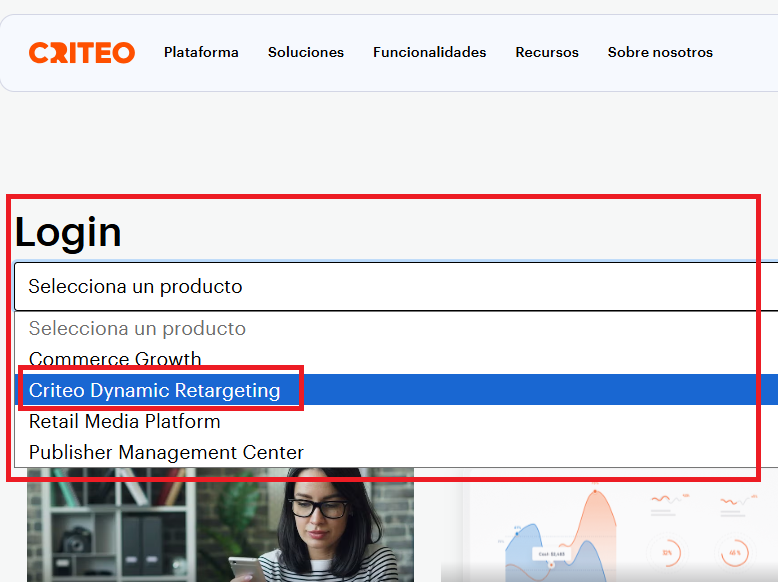This screenshot has height=582, width=778.
Task: Click the Login heading text
Action: [68, 232]
